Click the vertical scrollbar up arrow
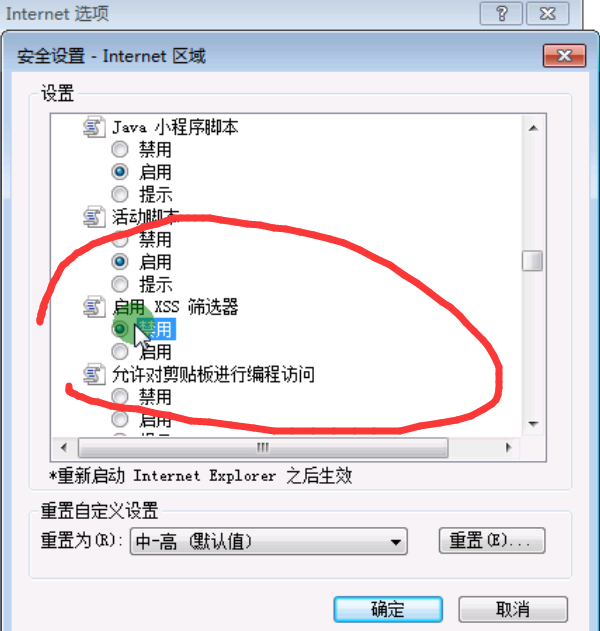The image size is (600, 631). (533, 128)
